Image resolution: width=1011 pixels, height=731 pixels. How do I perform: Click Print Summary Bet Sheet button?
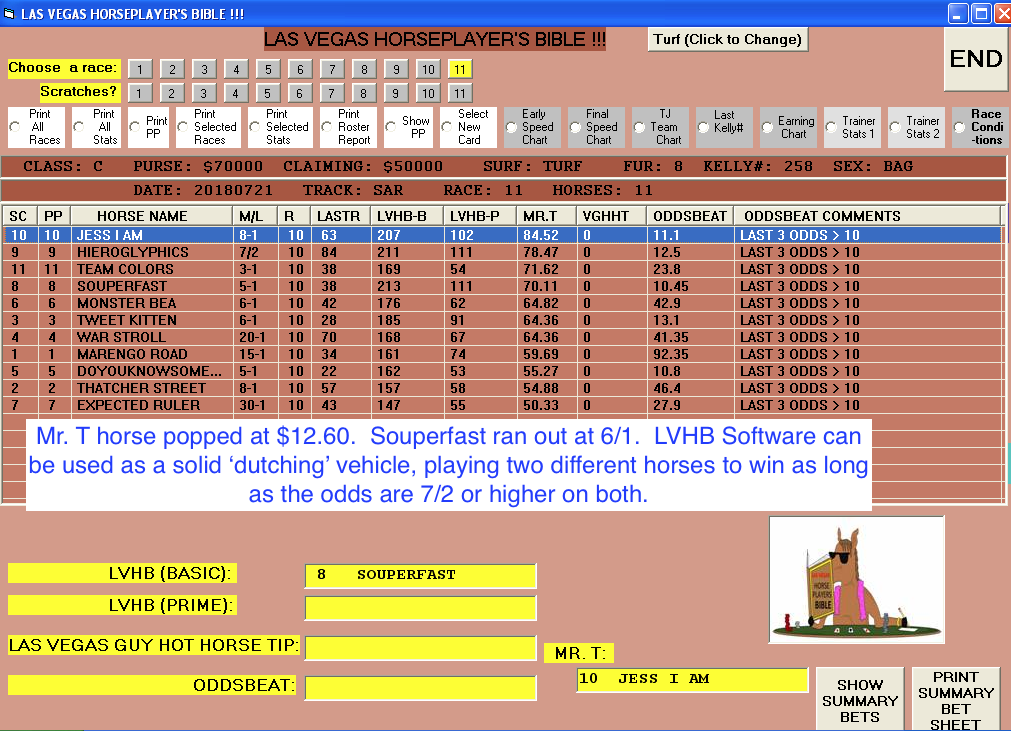pos(956,700)
